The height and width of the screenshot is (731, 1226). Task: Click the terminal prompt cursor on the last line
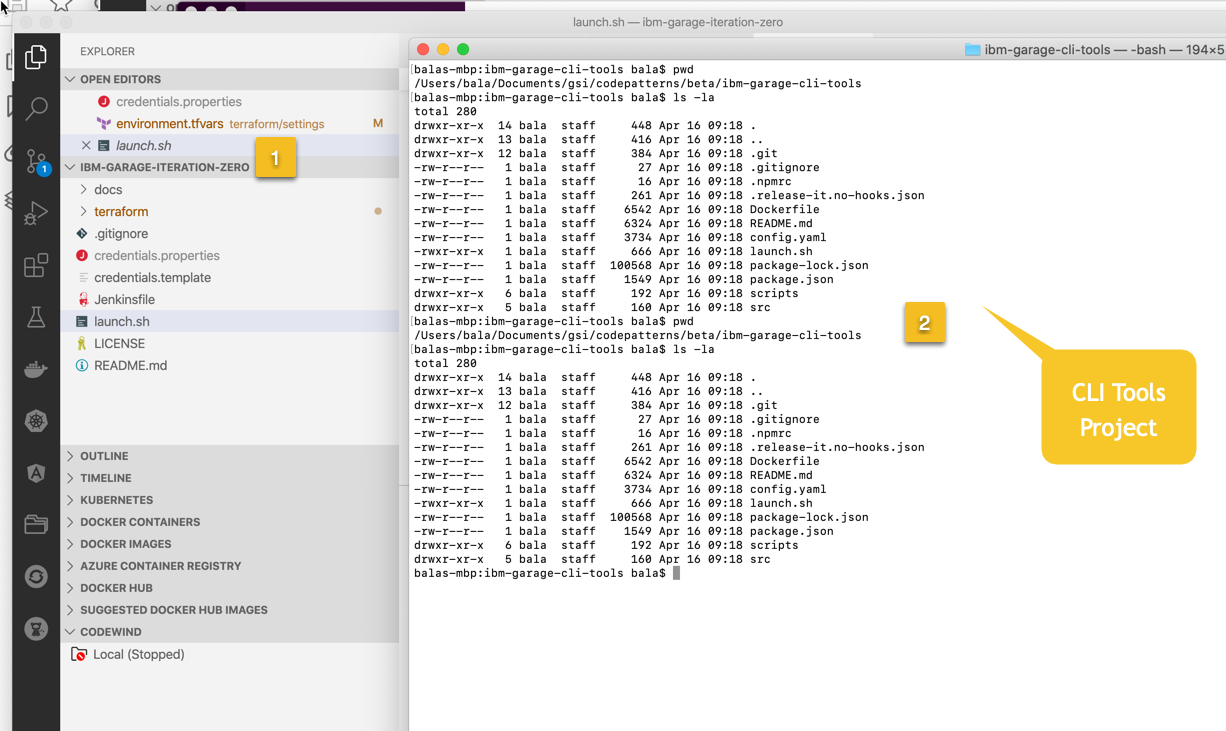(x=677, y=573)
